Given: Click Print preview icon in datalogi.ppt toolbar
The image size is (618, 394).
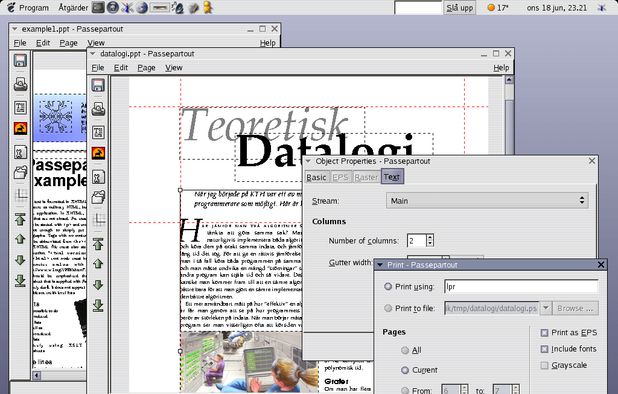Looking at the screenshot, I should [98, 109].
